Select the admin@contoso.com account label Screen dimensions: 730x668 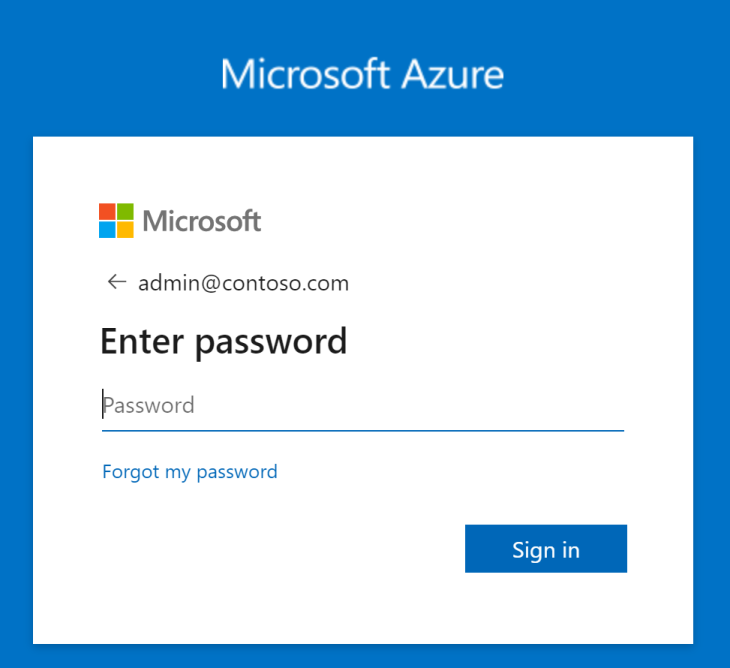pyautogui.click(x=243, y=283)
